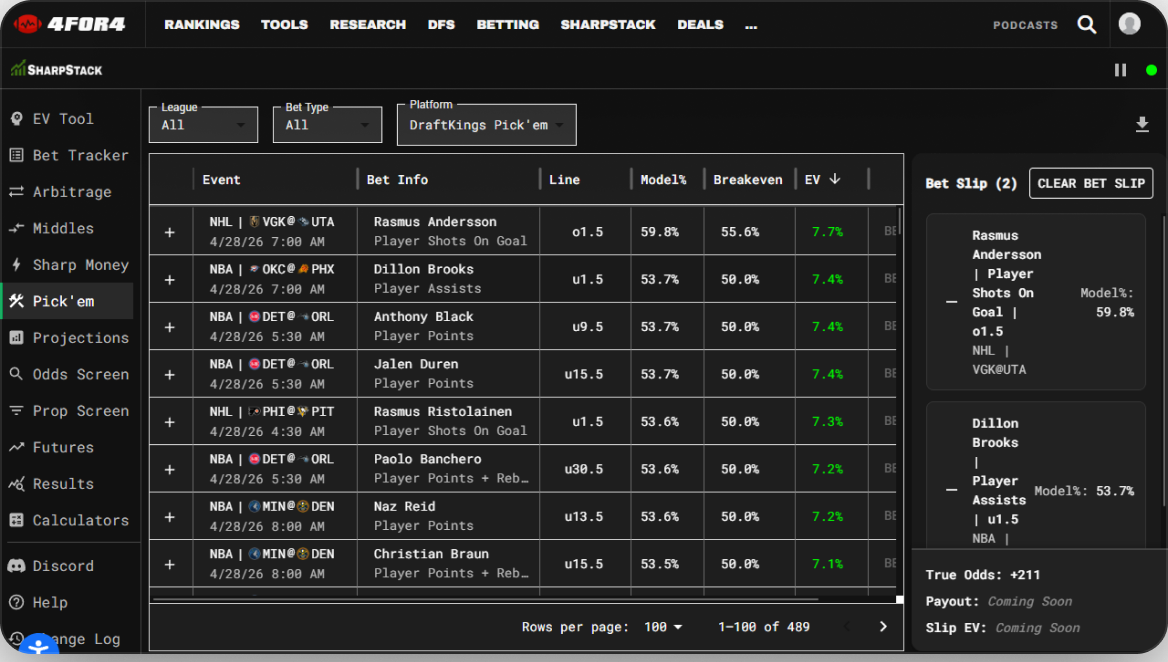
Task: Pause live updates with pause icon
Action: (1120, 70)
